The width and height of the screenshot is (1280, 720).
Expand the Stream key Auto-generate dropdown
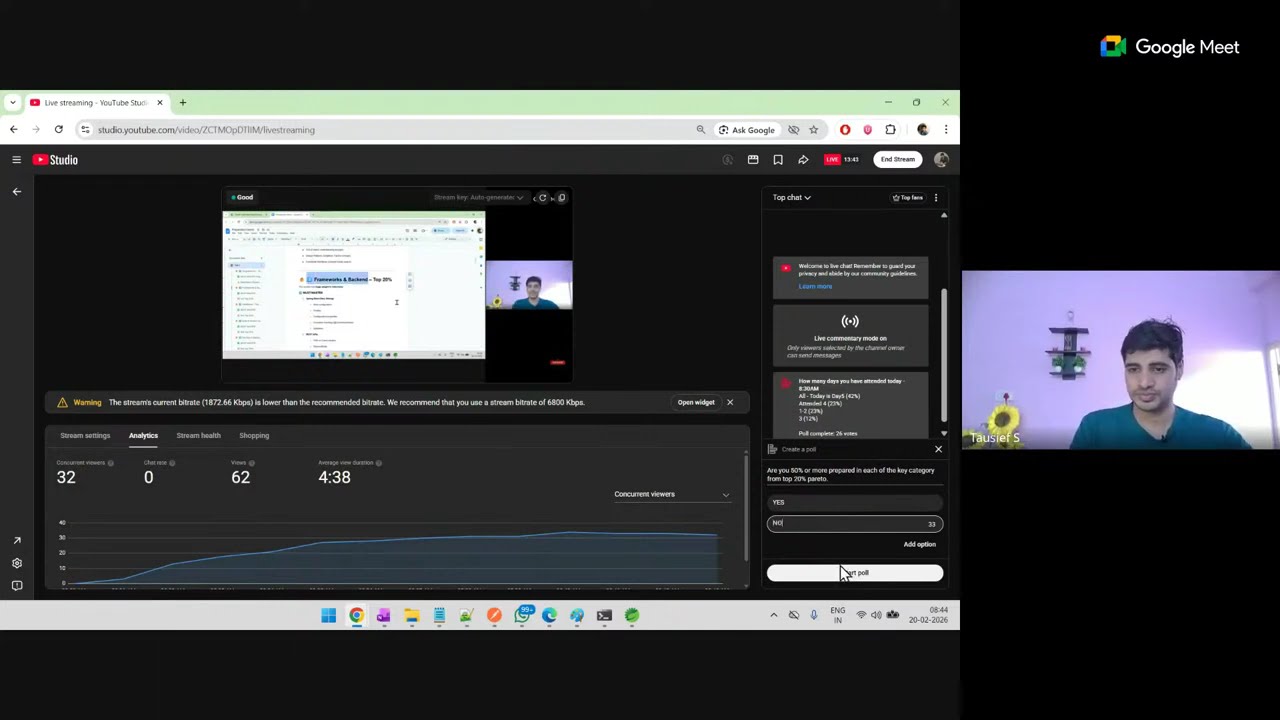(478, 197)
